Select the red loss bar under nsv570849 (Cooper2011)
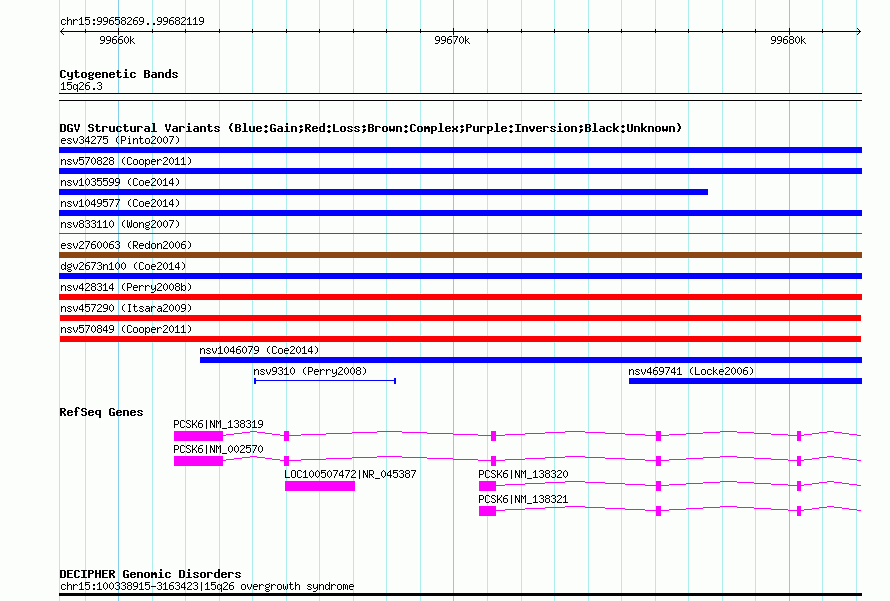This screenshot has width=890, height=601. (x=460, y=339)
